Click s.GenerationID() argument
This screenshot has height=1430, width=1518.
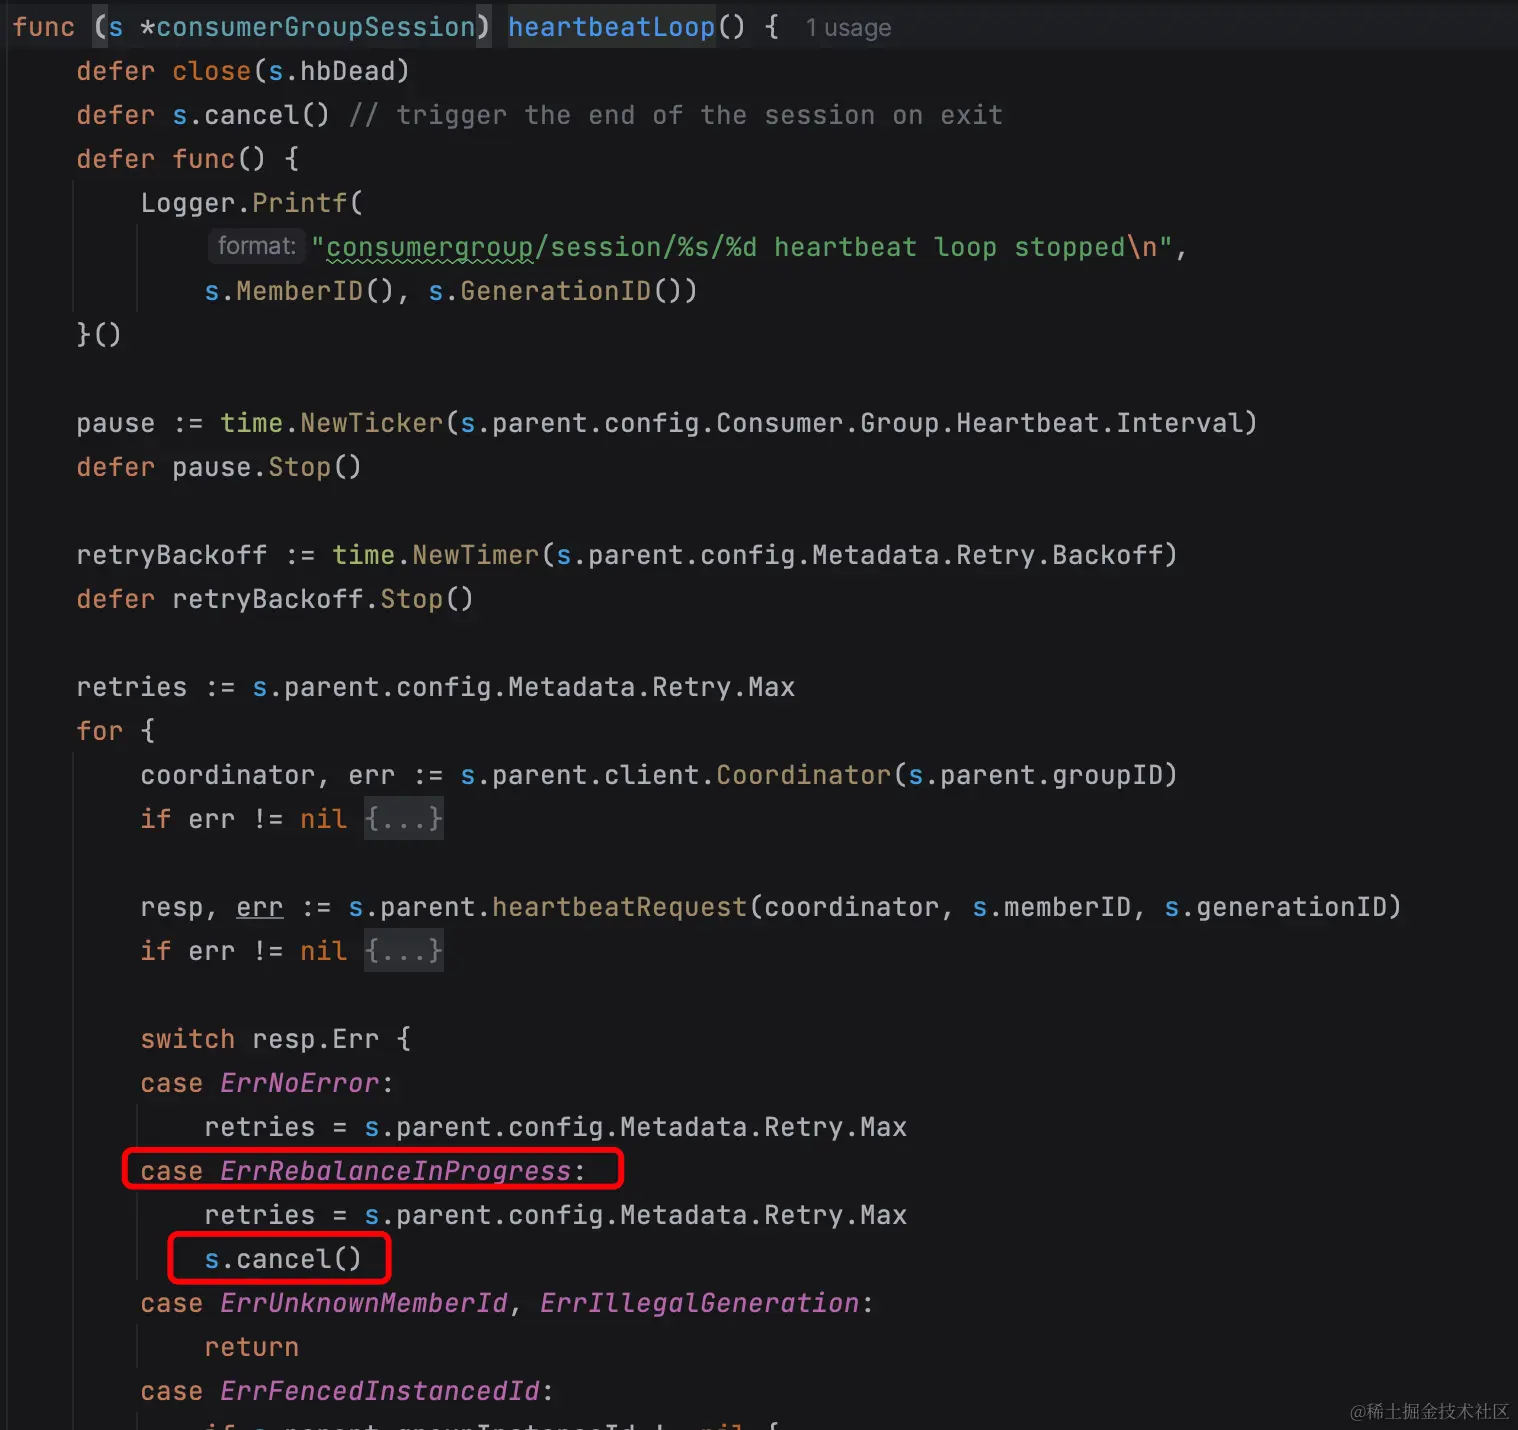pyautogui.click(x=555, y=291)
